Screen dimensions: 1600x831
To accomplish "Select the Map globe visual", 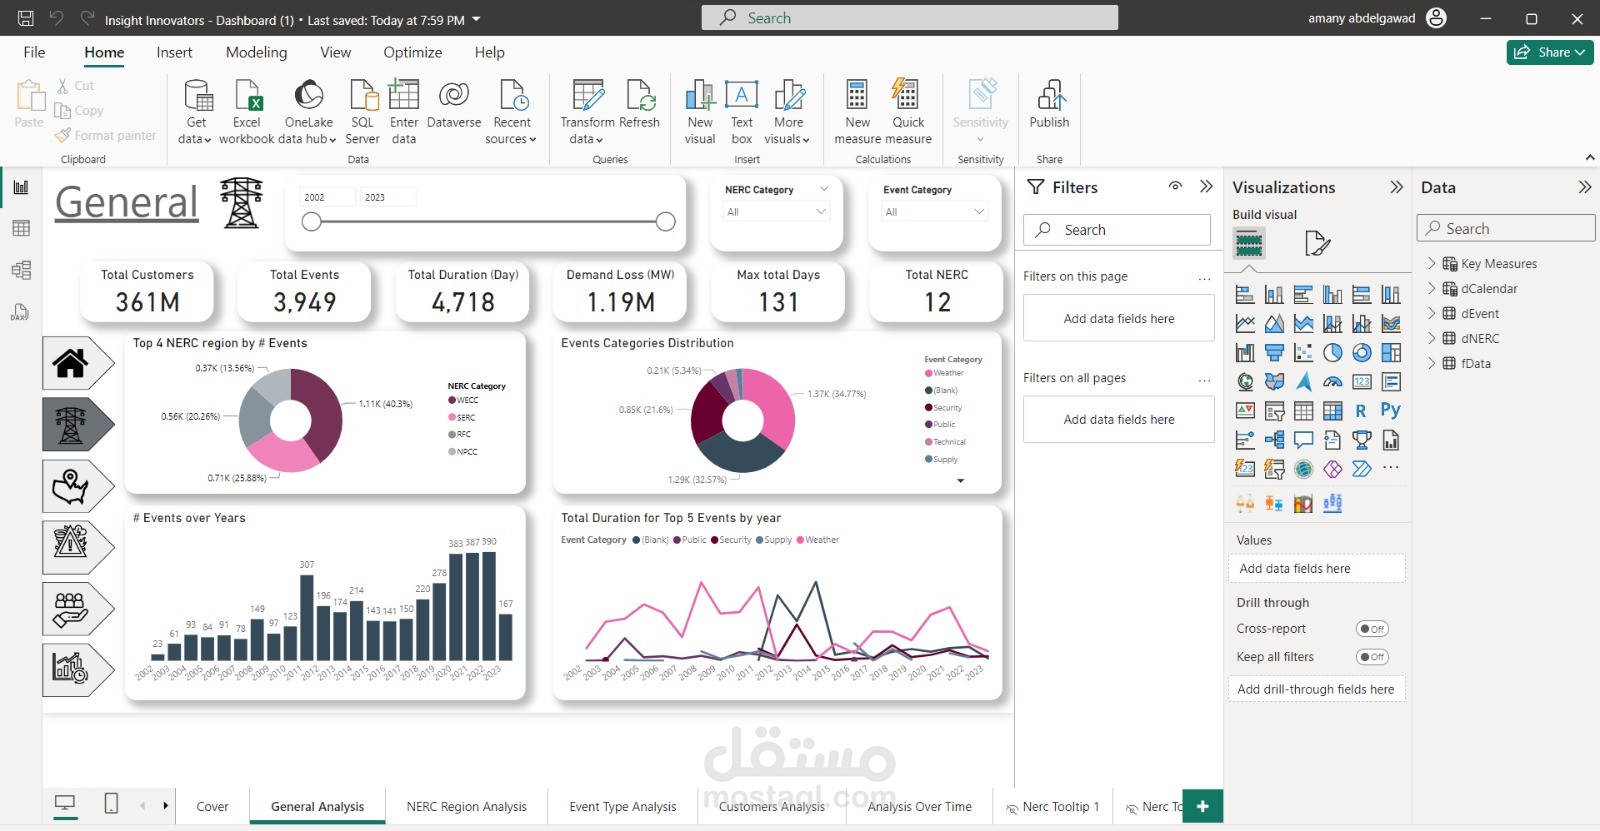I will pyautogui.click(x=1245, y=381).
